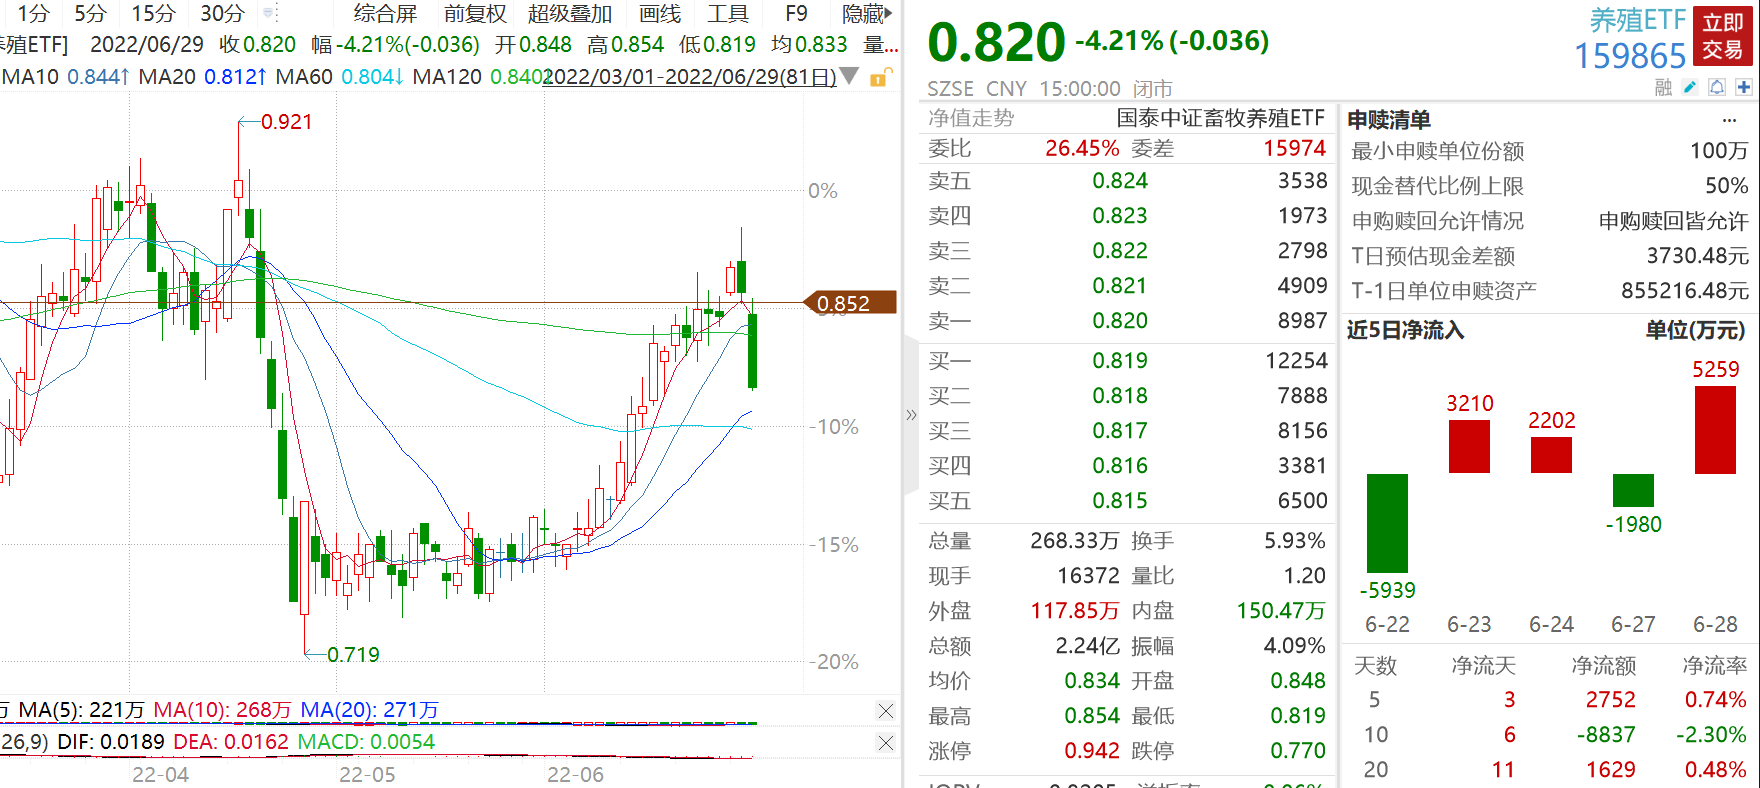Click the 卖四 price 0.823

[1120, 216]
